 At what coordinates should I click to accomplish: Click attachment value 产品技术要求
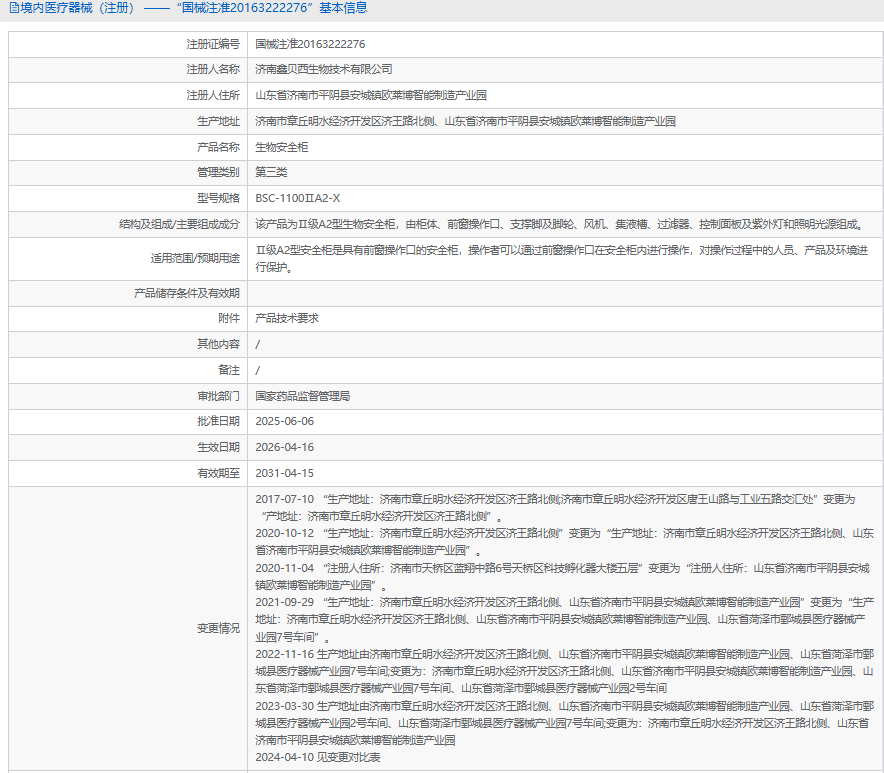coord(287,319)
